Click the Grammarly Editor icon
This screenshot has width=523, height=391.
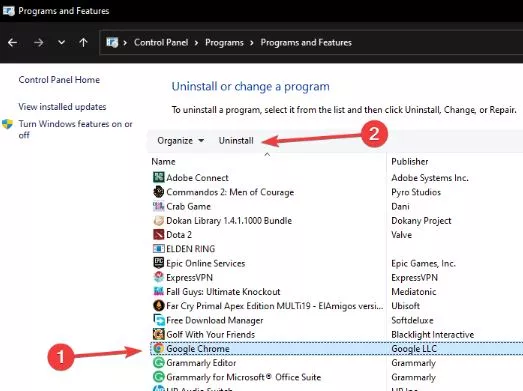pos(158,363)
